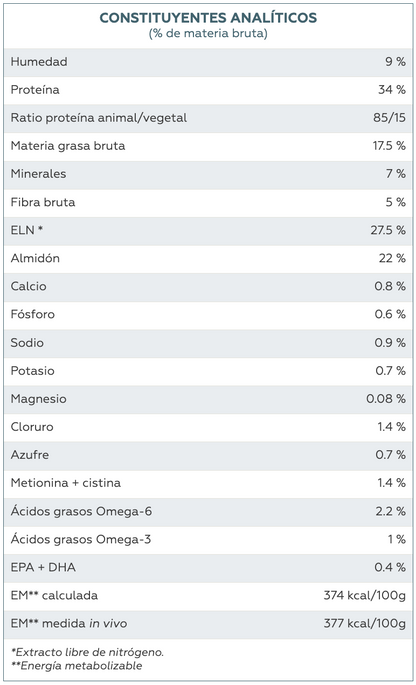Select the Ratio proteína animal/vegetal row
This screenshot has height=685, width=416.
(208, 118)
